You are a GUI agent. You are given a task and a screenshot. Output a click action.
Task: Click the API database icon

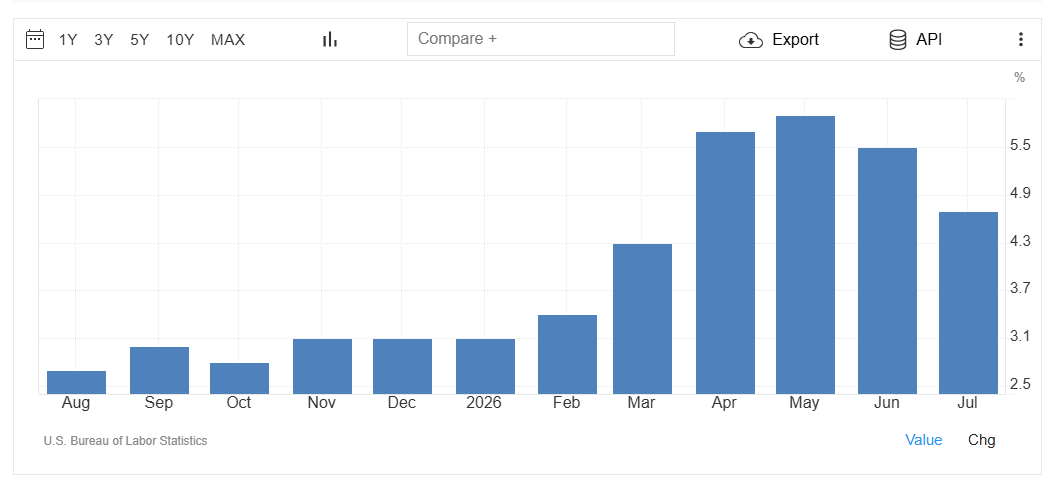pyautogui.click(x=898, y=40)
